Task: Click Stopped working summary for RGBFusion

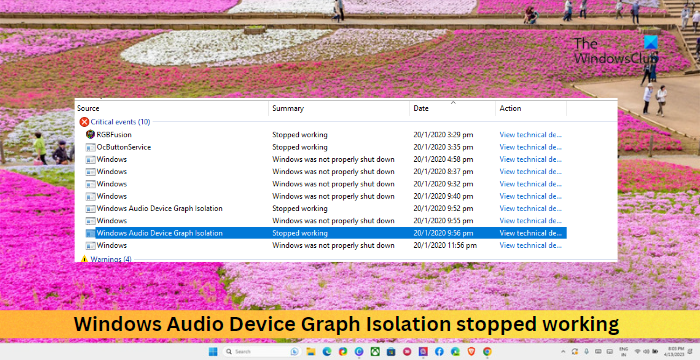Action: click(x=300, y=134)
